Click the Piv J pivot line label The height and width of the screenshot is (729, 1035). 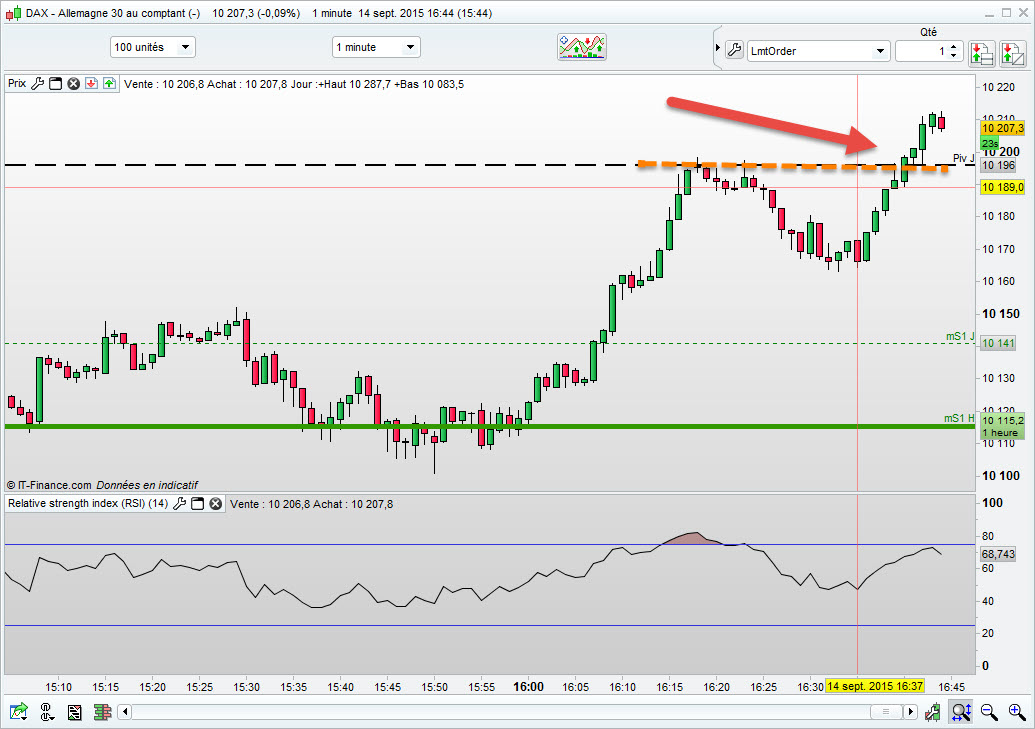click(964, 158)
